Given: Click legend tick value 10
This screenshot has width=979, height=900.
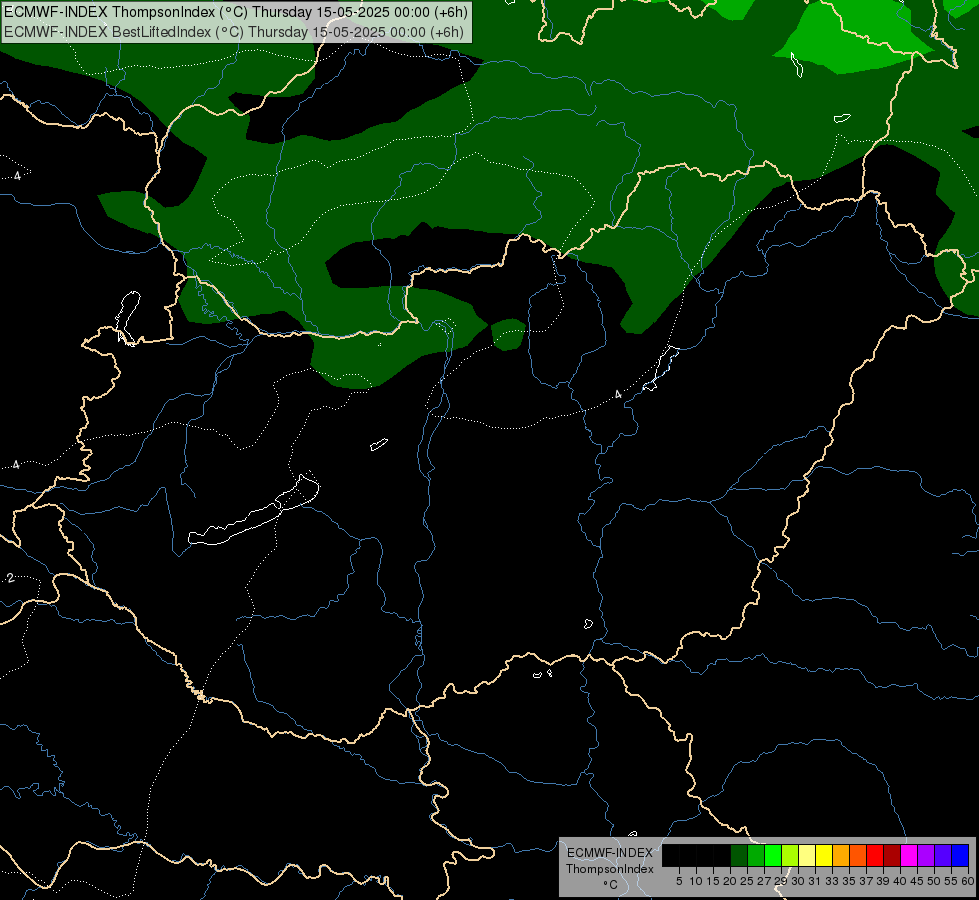Looking at the screenshot, I should click(696, 881).
